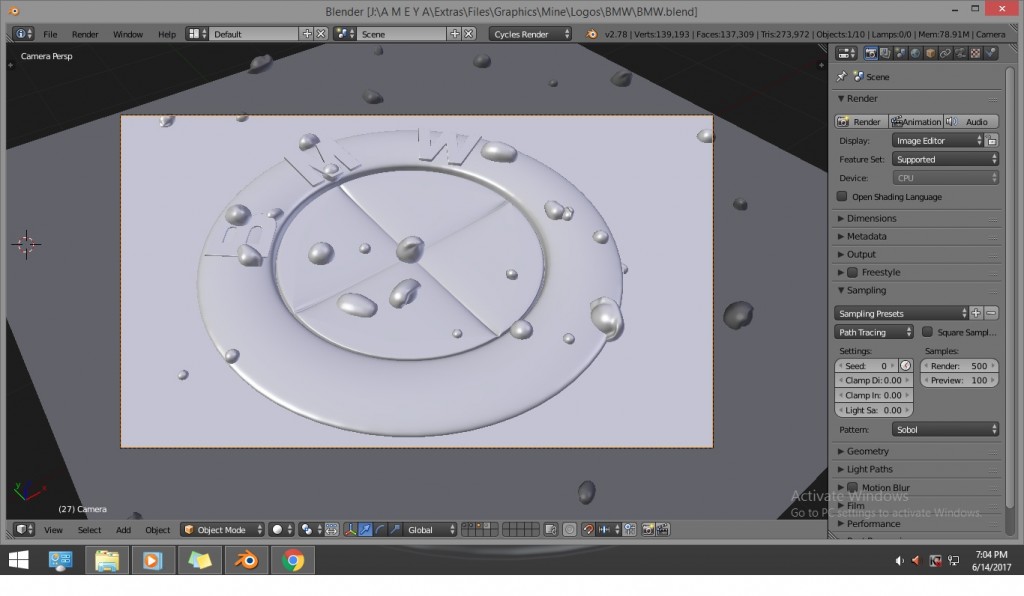
Task: Select the translate manipulator arrow icon
Action: [x=366, y=529]
